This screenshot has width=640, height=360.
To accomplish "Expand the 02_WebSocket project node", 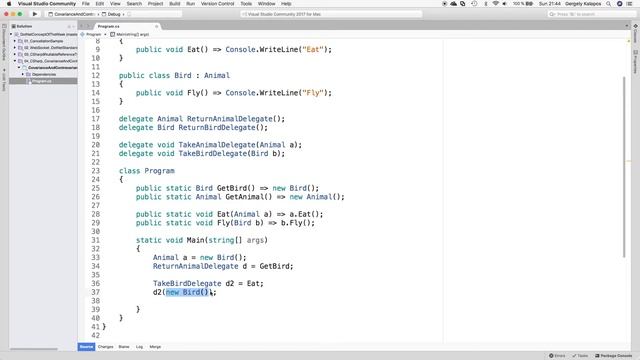I will pyautogui.click(x=15, y=48).
